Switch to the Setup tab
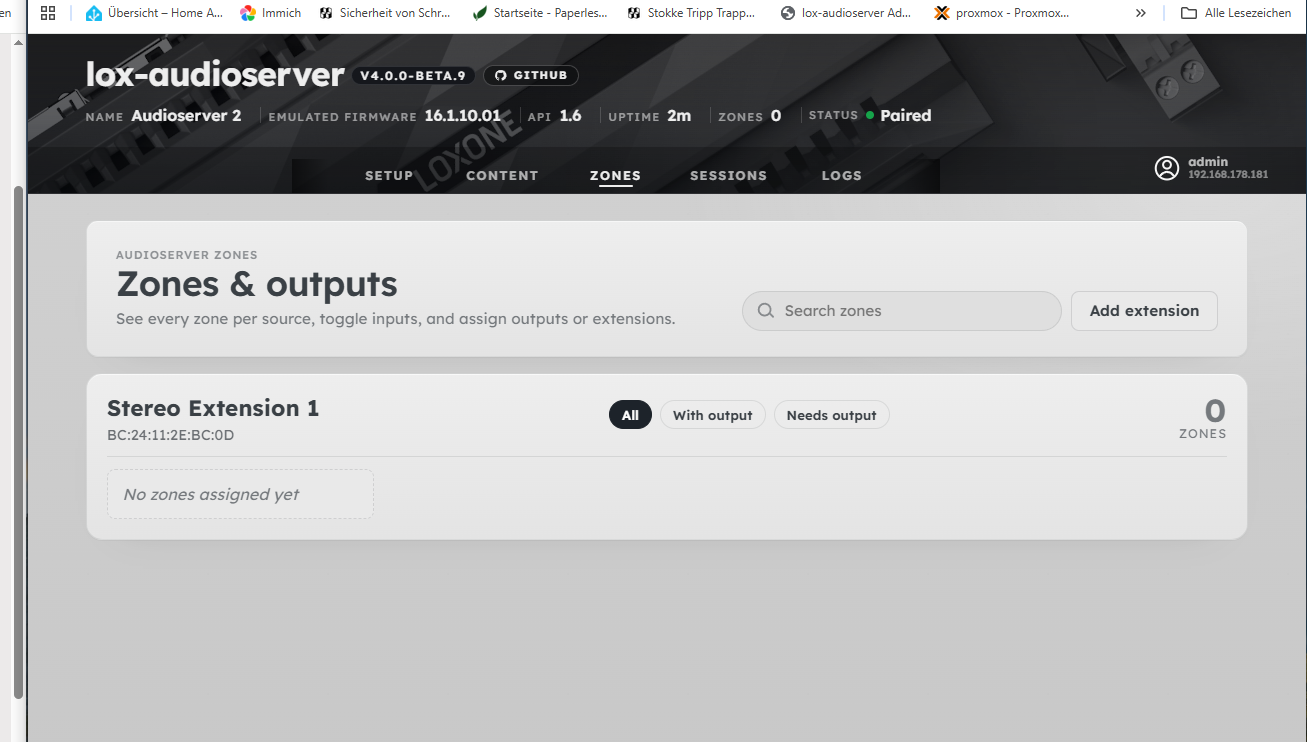 [389, 175]
